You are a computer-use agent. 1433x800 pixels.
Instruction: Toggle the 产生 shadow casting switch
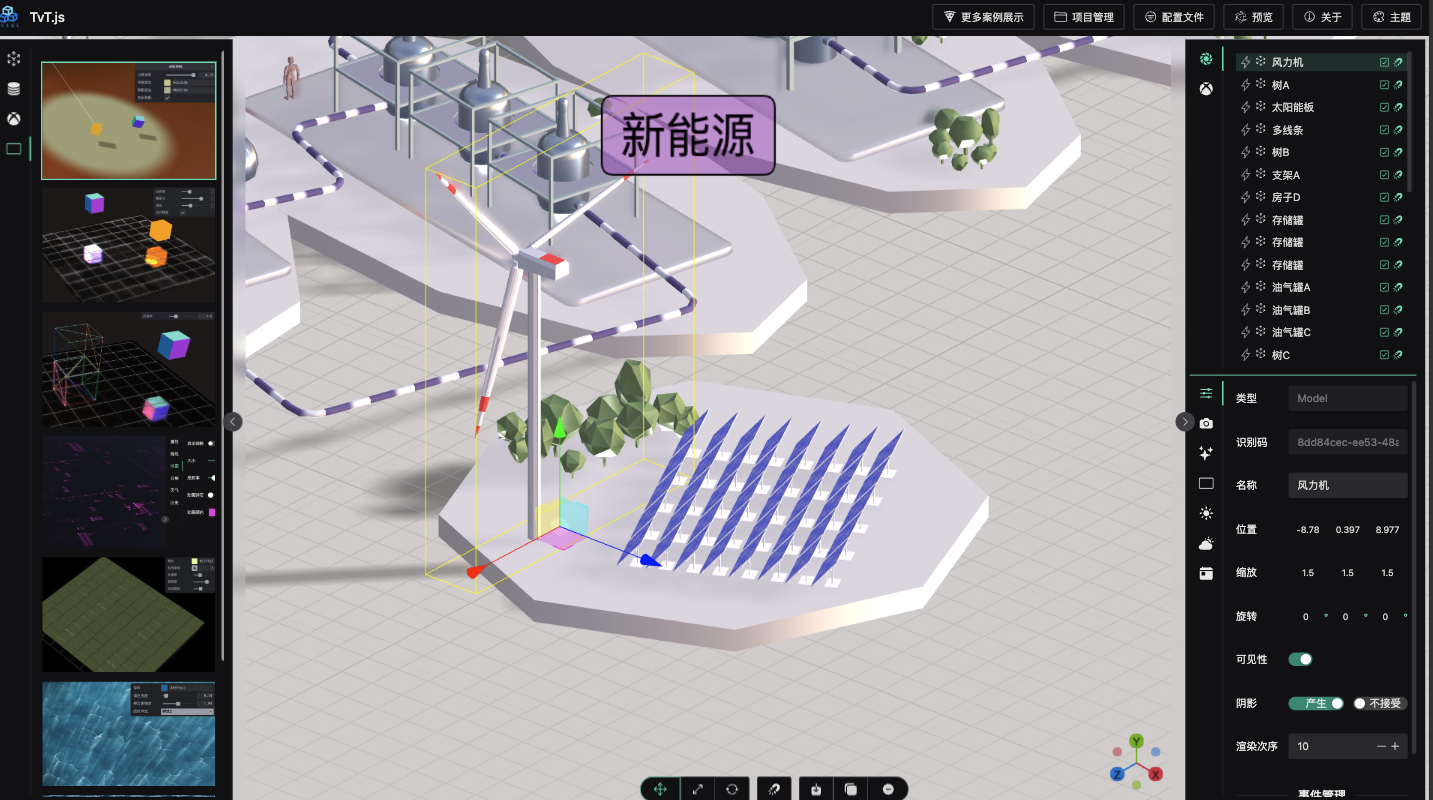click(1316, 703)
